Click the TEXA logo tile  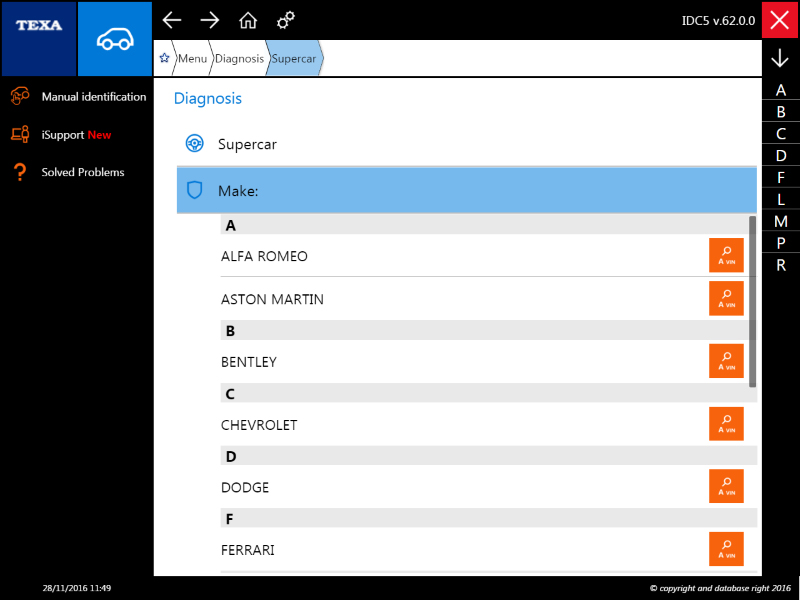[39, 39]
